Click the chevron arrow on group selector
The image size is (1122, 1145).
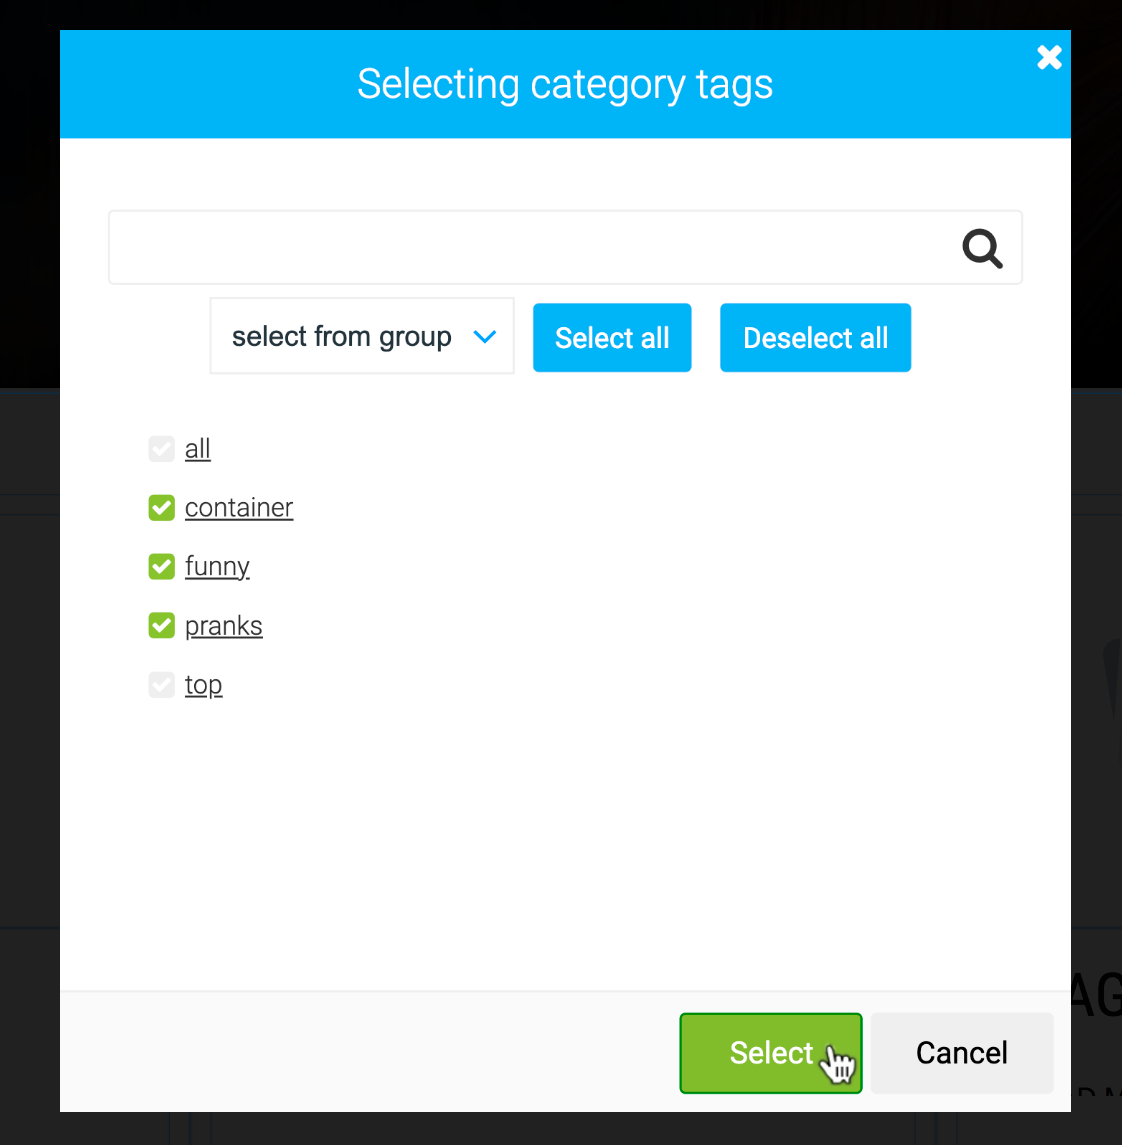486,336
